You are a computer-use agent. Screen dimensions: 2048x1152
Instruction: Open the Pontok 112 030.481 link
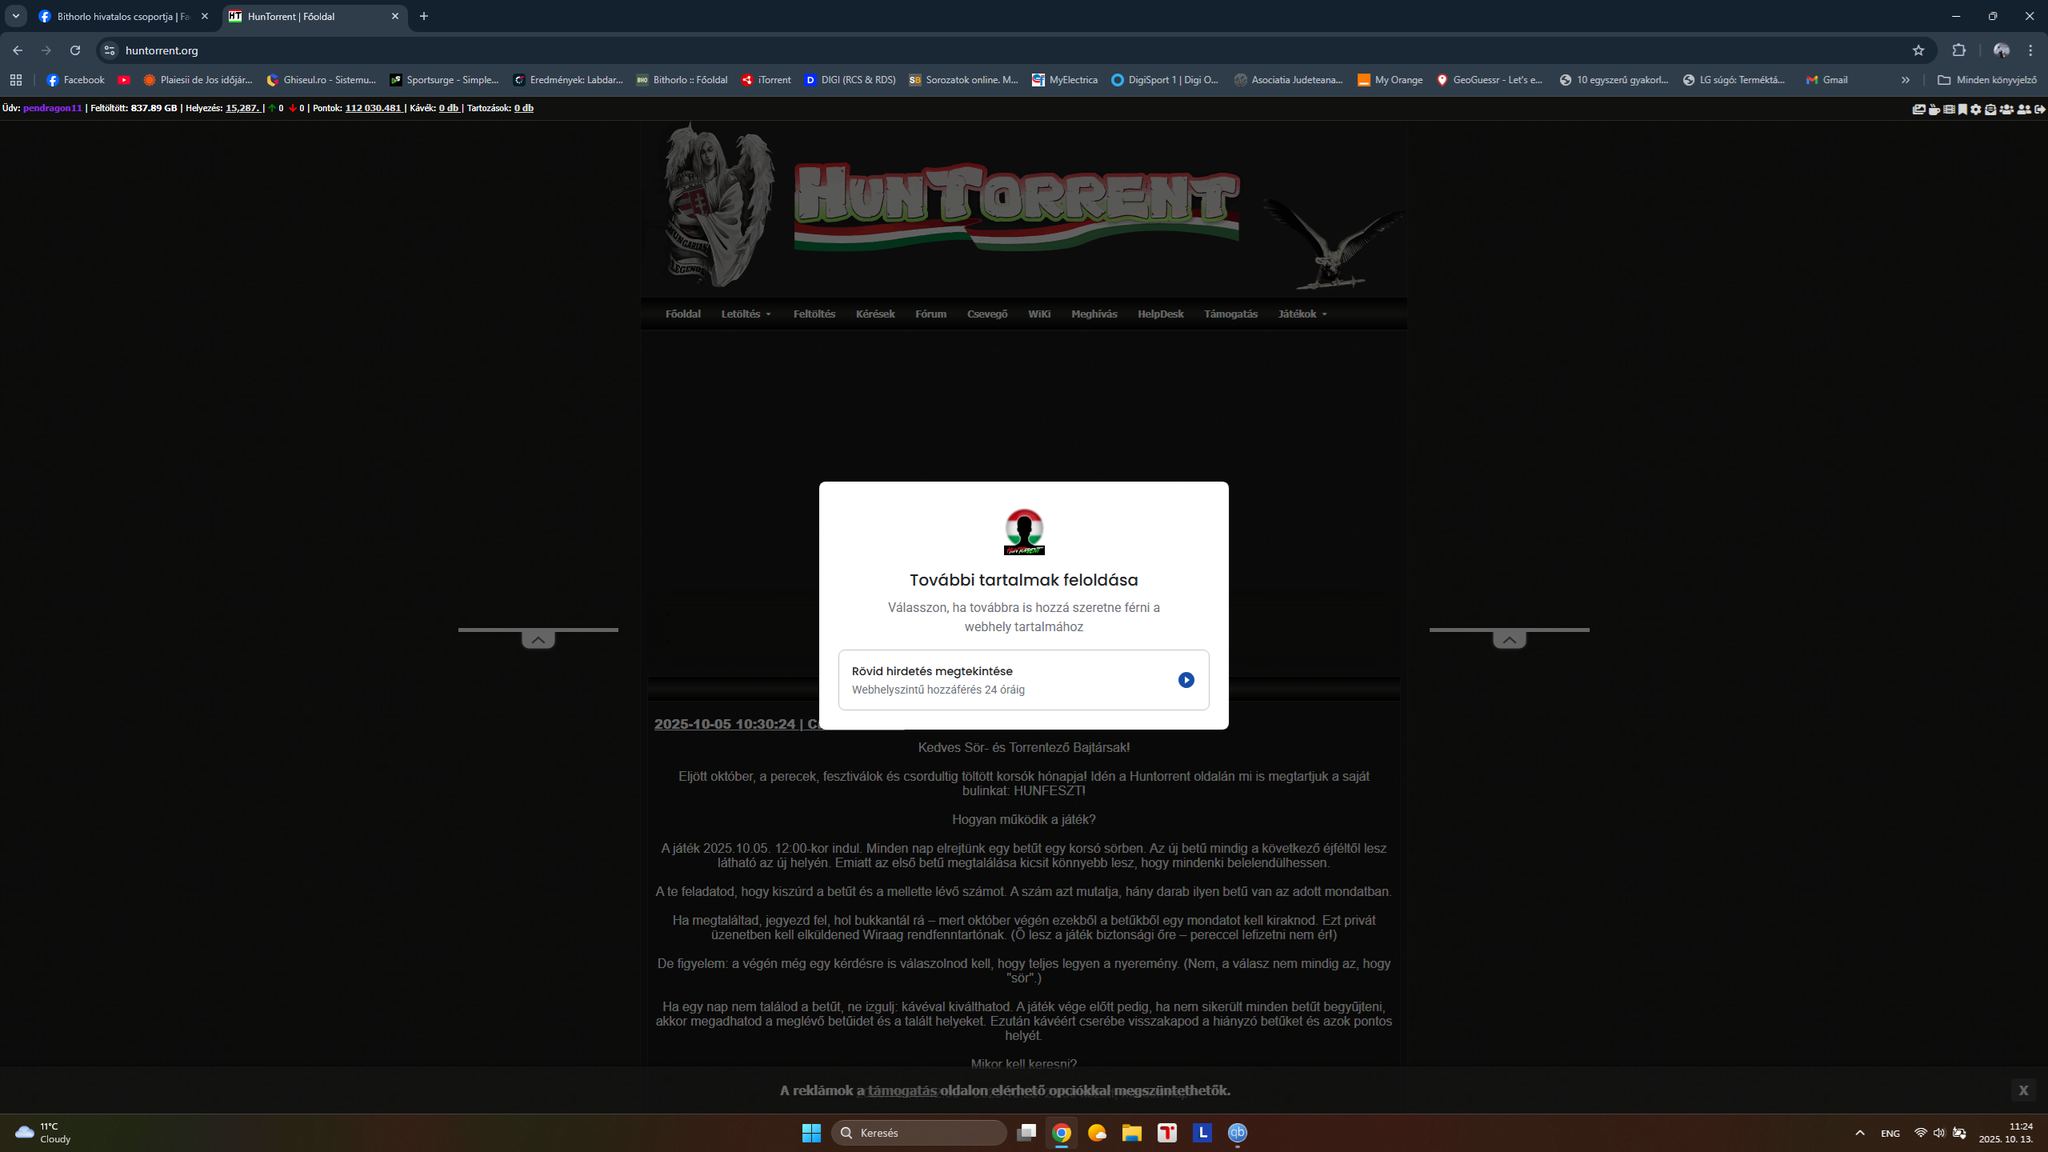374,108
